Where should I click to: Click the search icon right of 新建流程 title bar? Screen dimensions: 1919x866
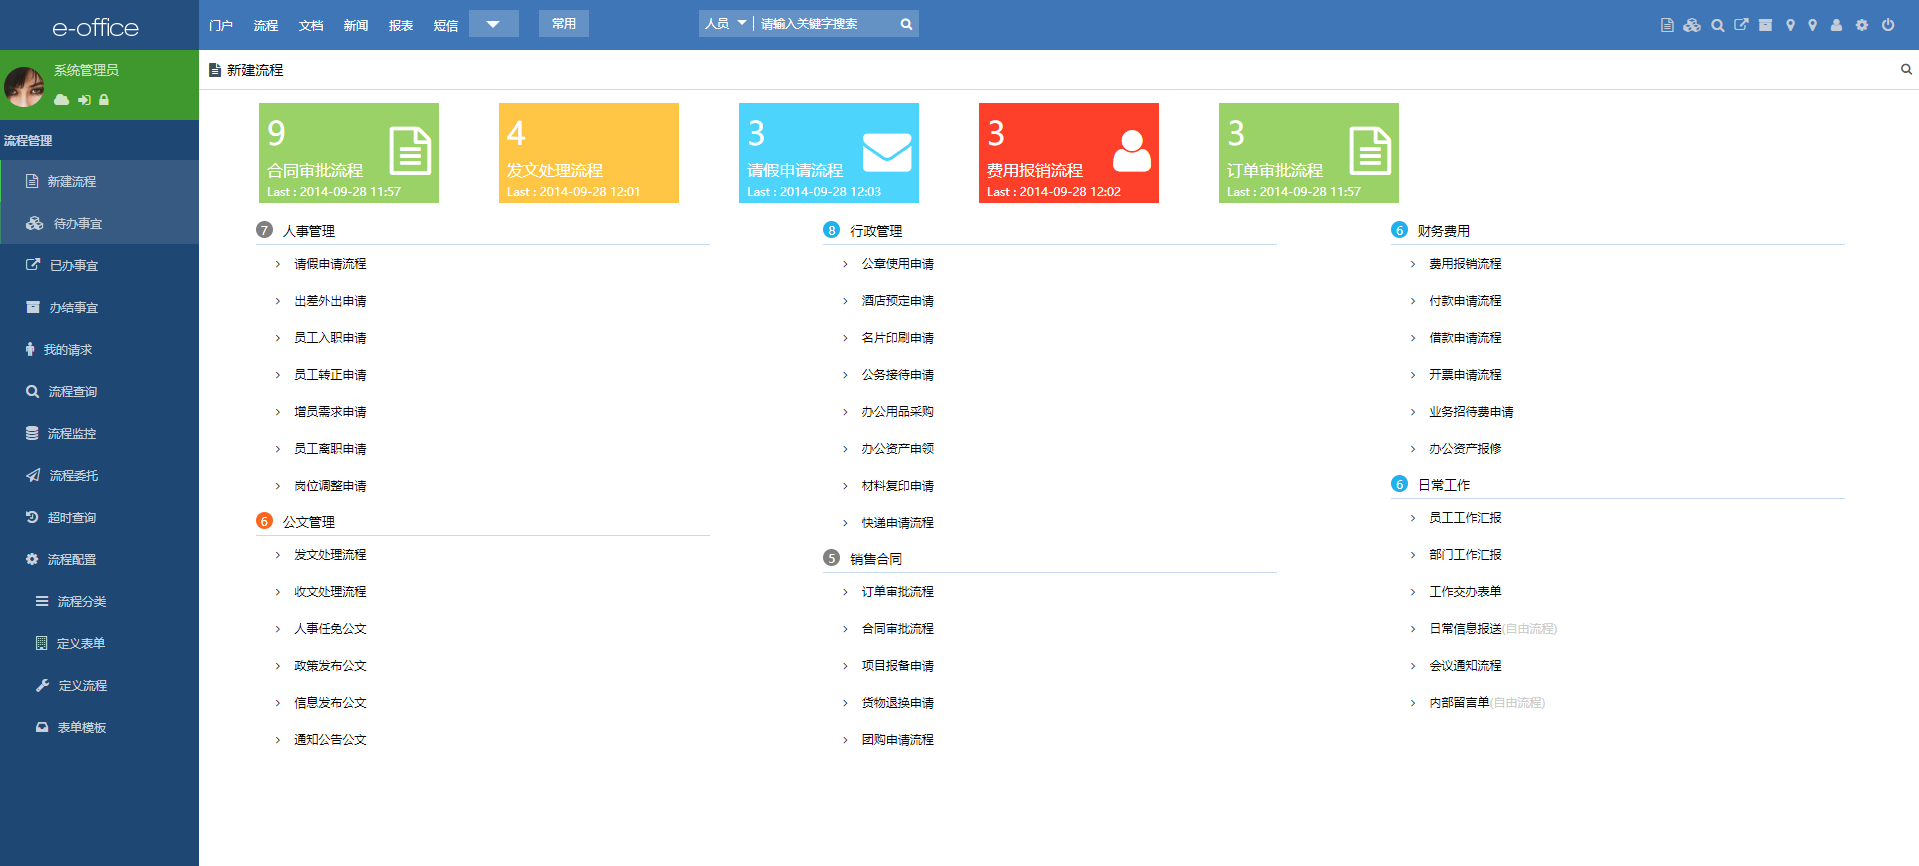coord(1906,70)
